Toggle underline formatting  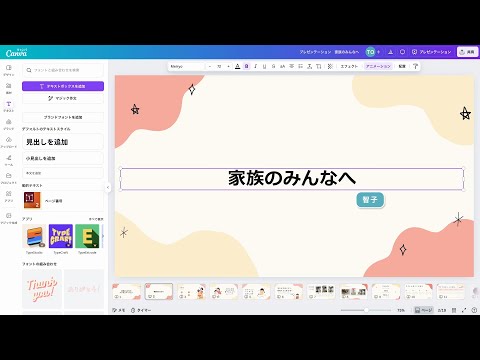pos(264,66)
